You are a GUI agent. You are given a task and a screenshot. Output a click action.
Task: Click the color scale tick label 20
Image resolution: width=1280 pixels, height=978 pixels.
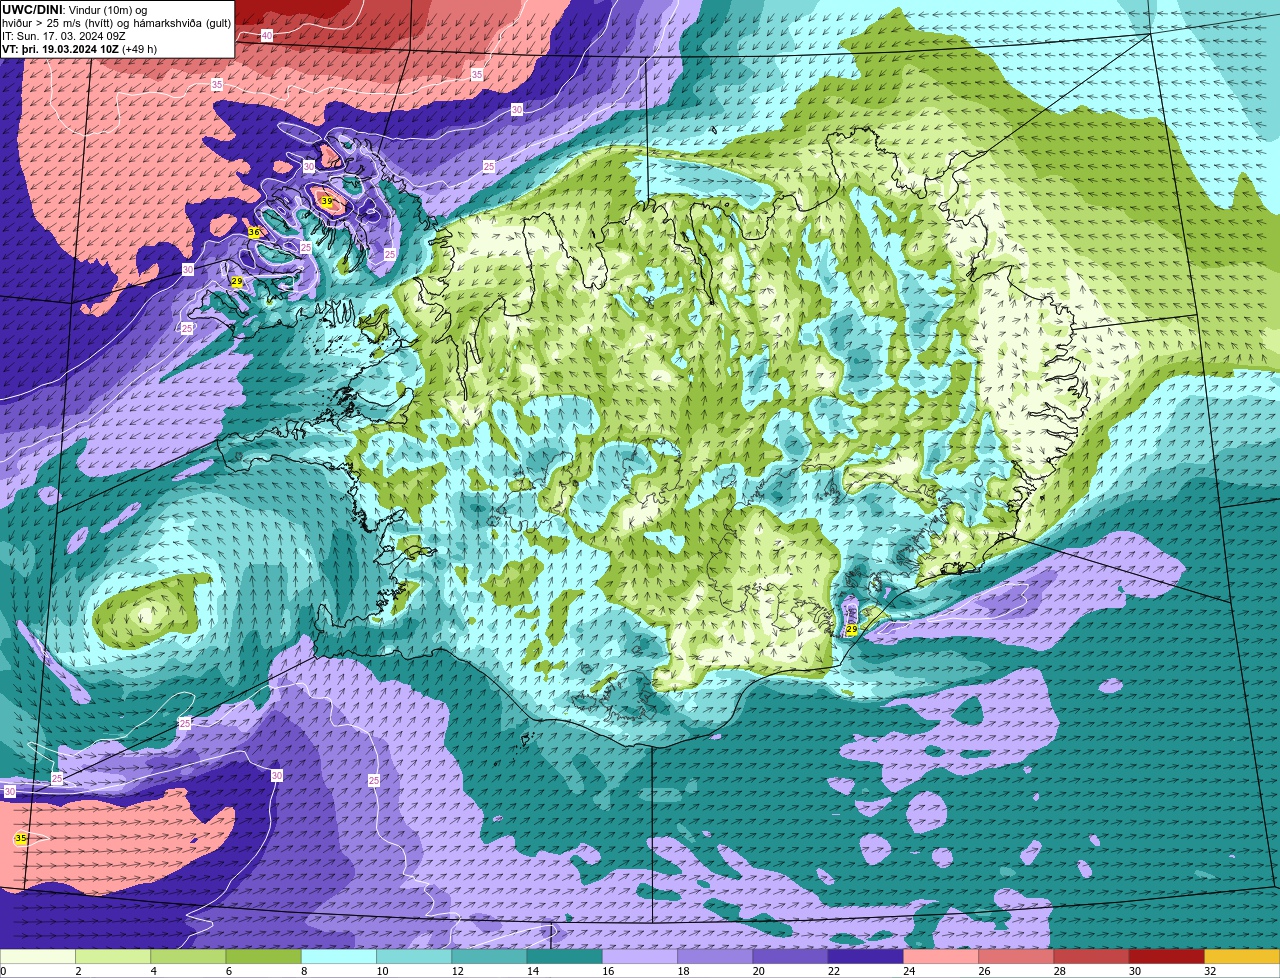pyautogui.click(x=759, y=971)
